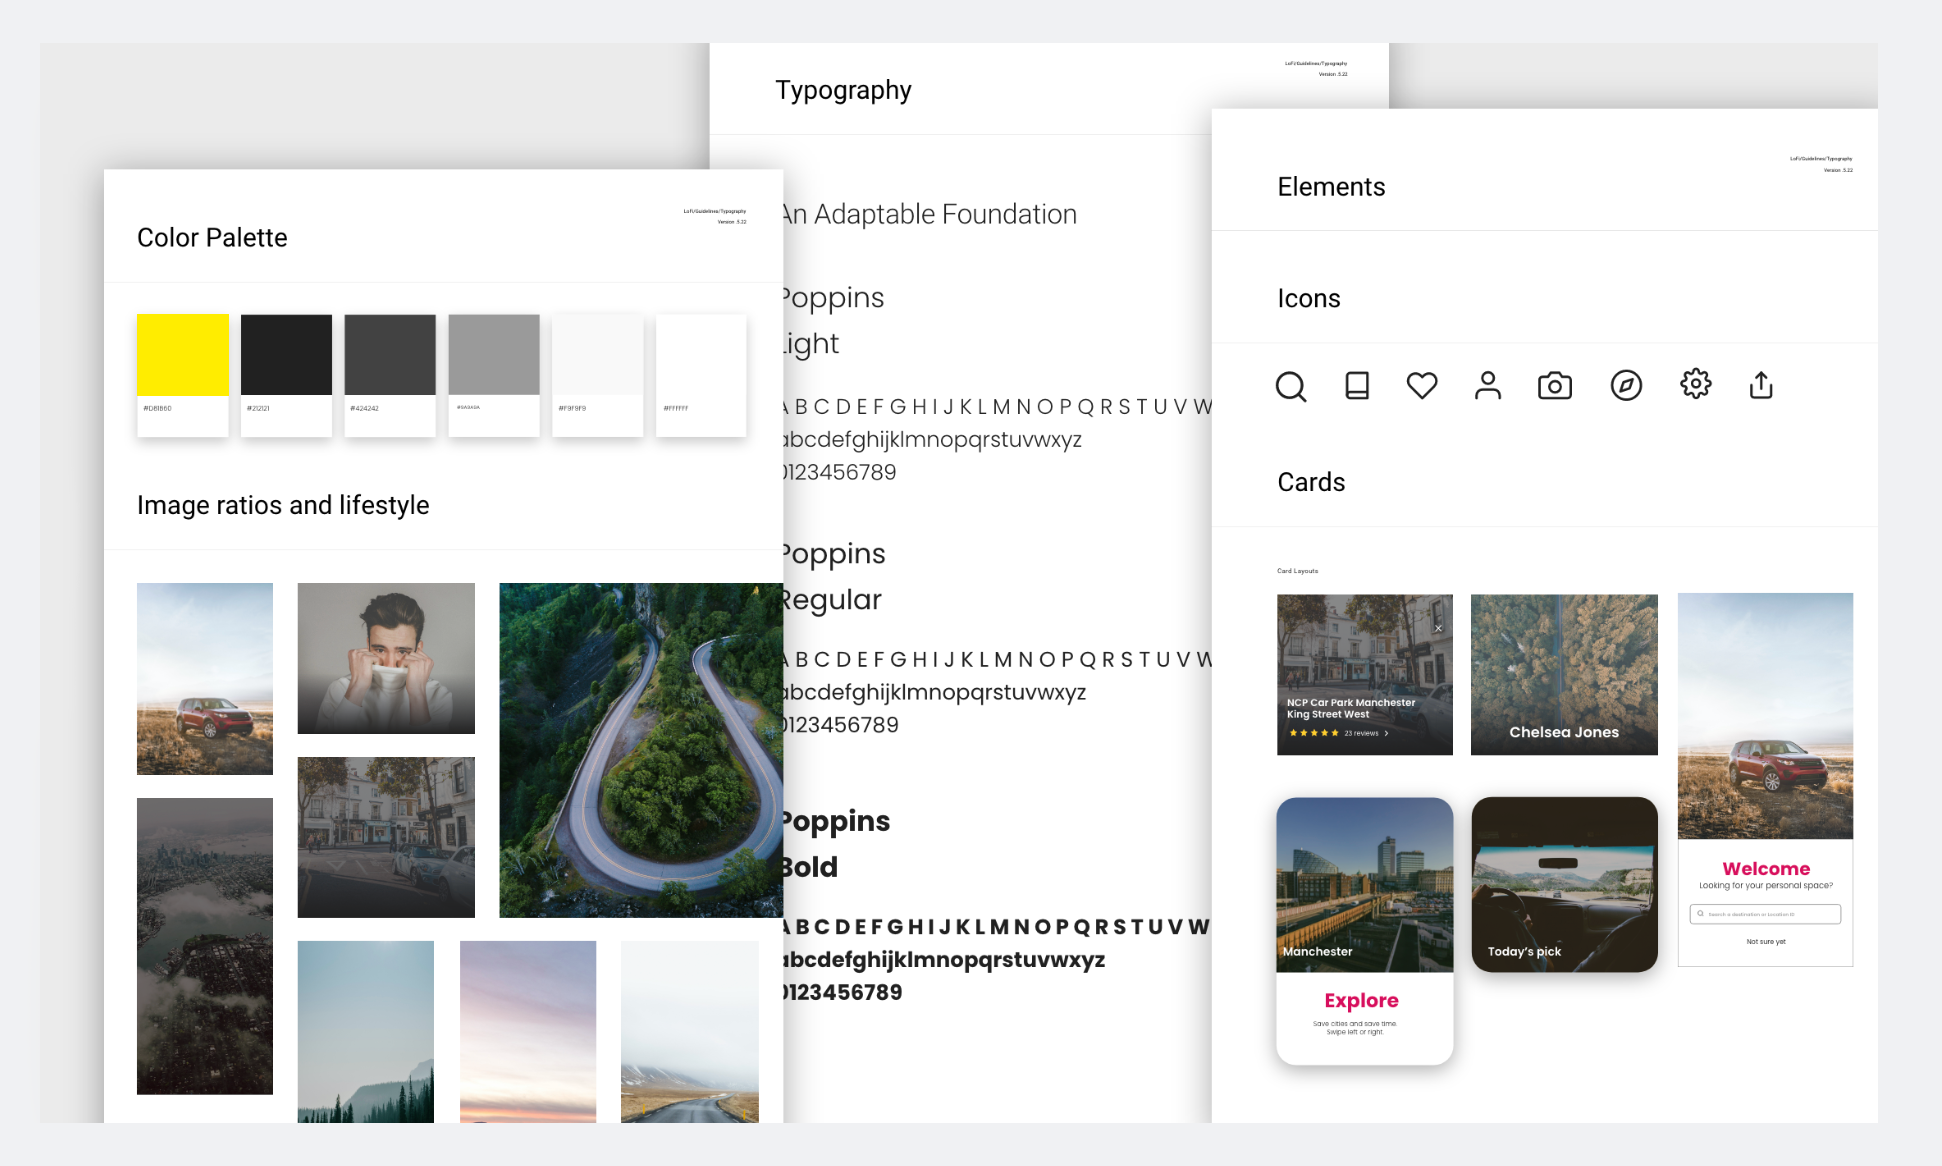Click the camera icon

pyautogui.click(x=1555, y=385)
